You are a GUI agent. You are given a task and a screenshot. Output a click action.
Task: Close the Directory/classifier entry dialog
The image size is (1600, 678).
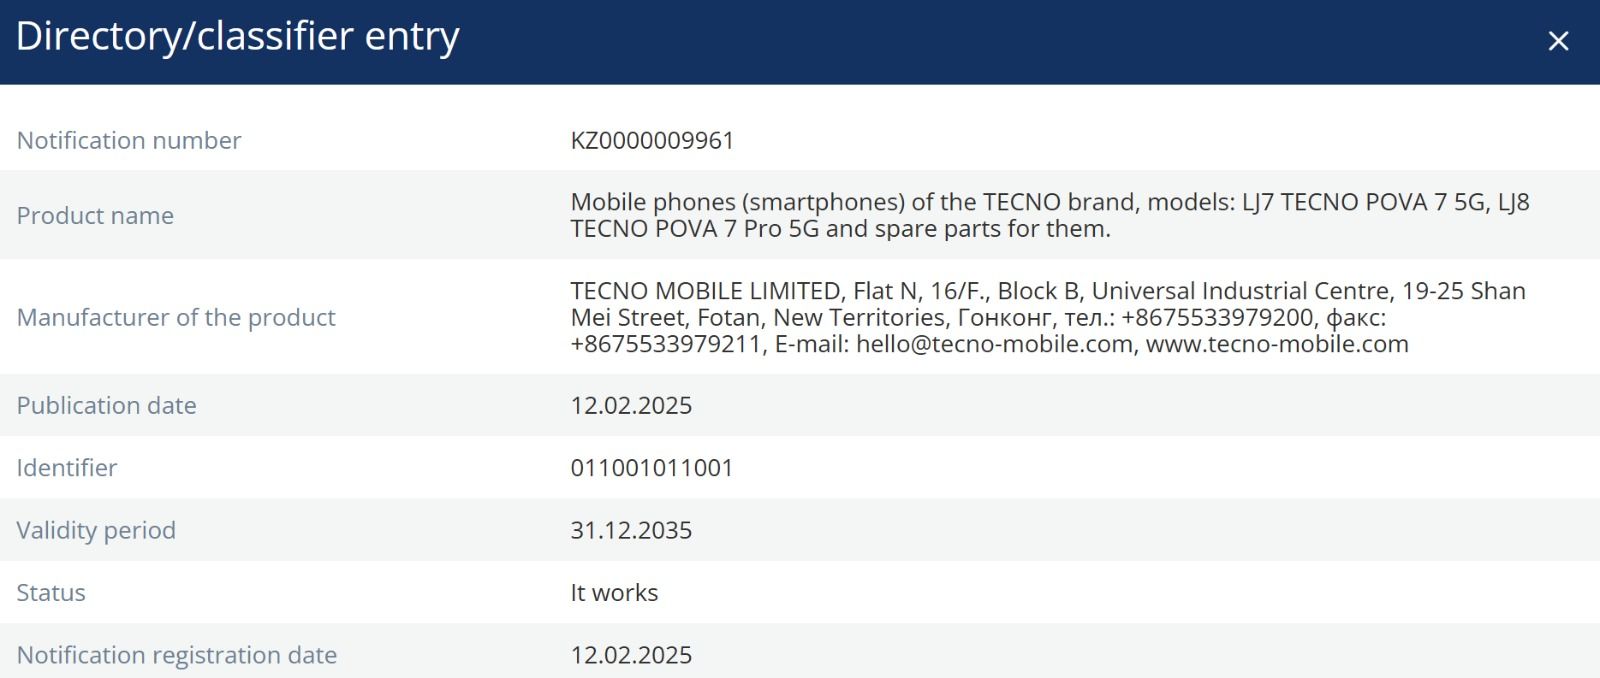(1558, 41)
